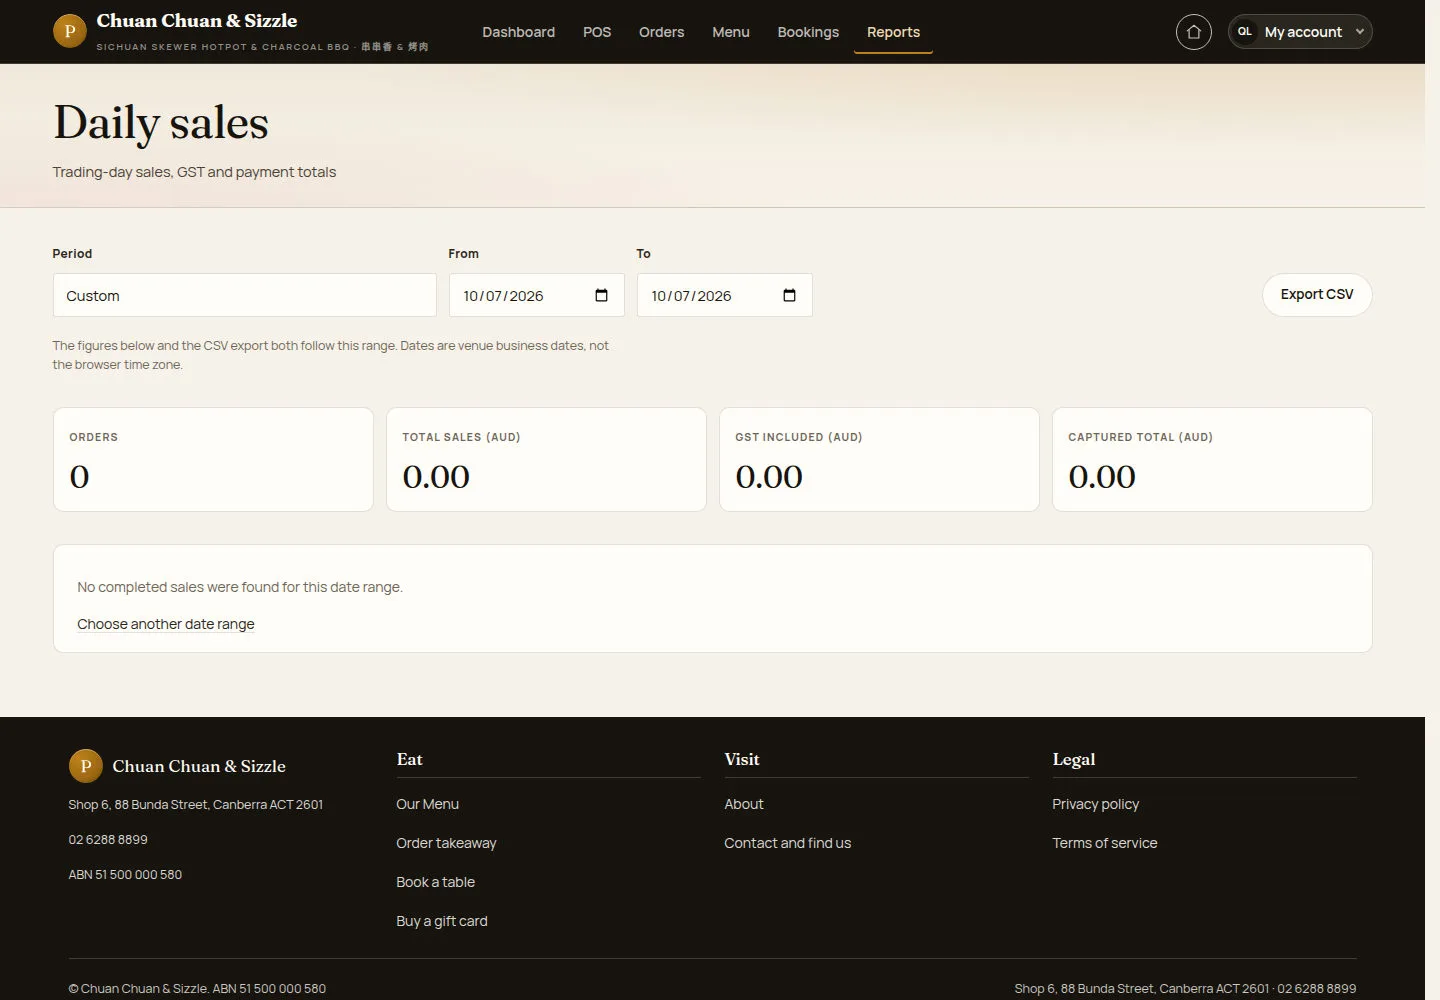Open Buy a gift card link
This screenshot has height=1000, width=1440.
pos(441,921)
